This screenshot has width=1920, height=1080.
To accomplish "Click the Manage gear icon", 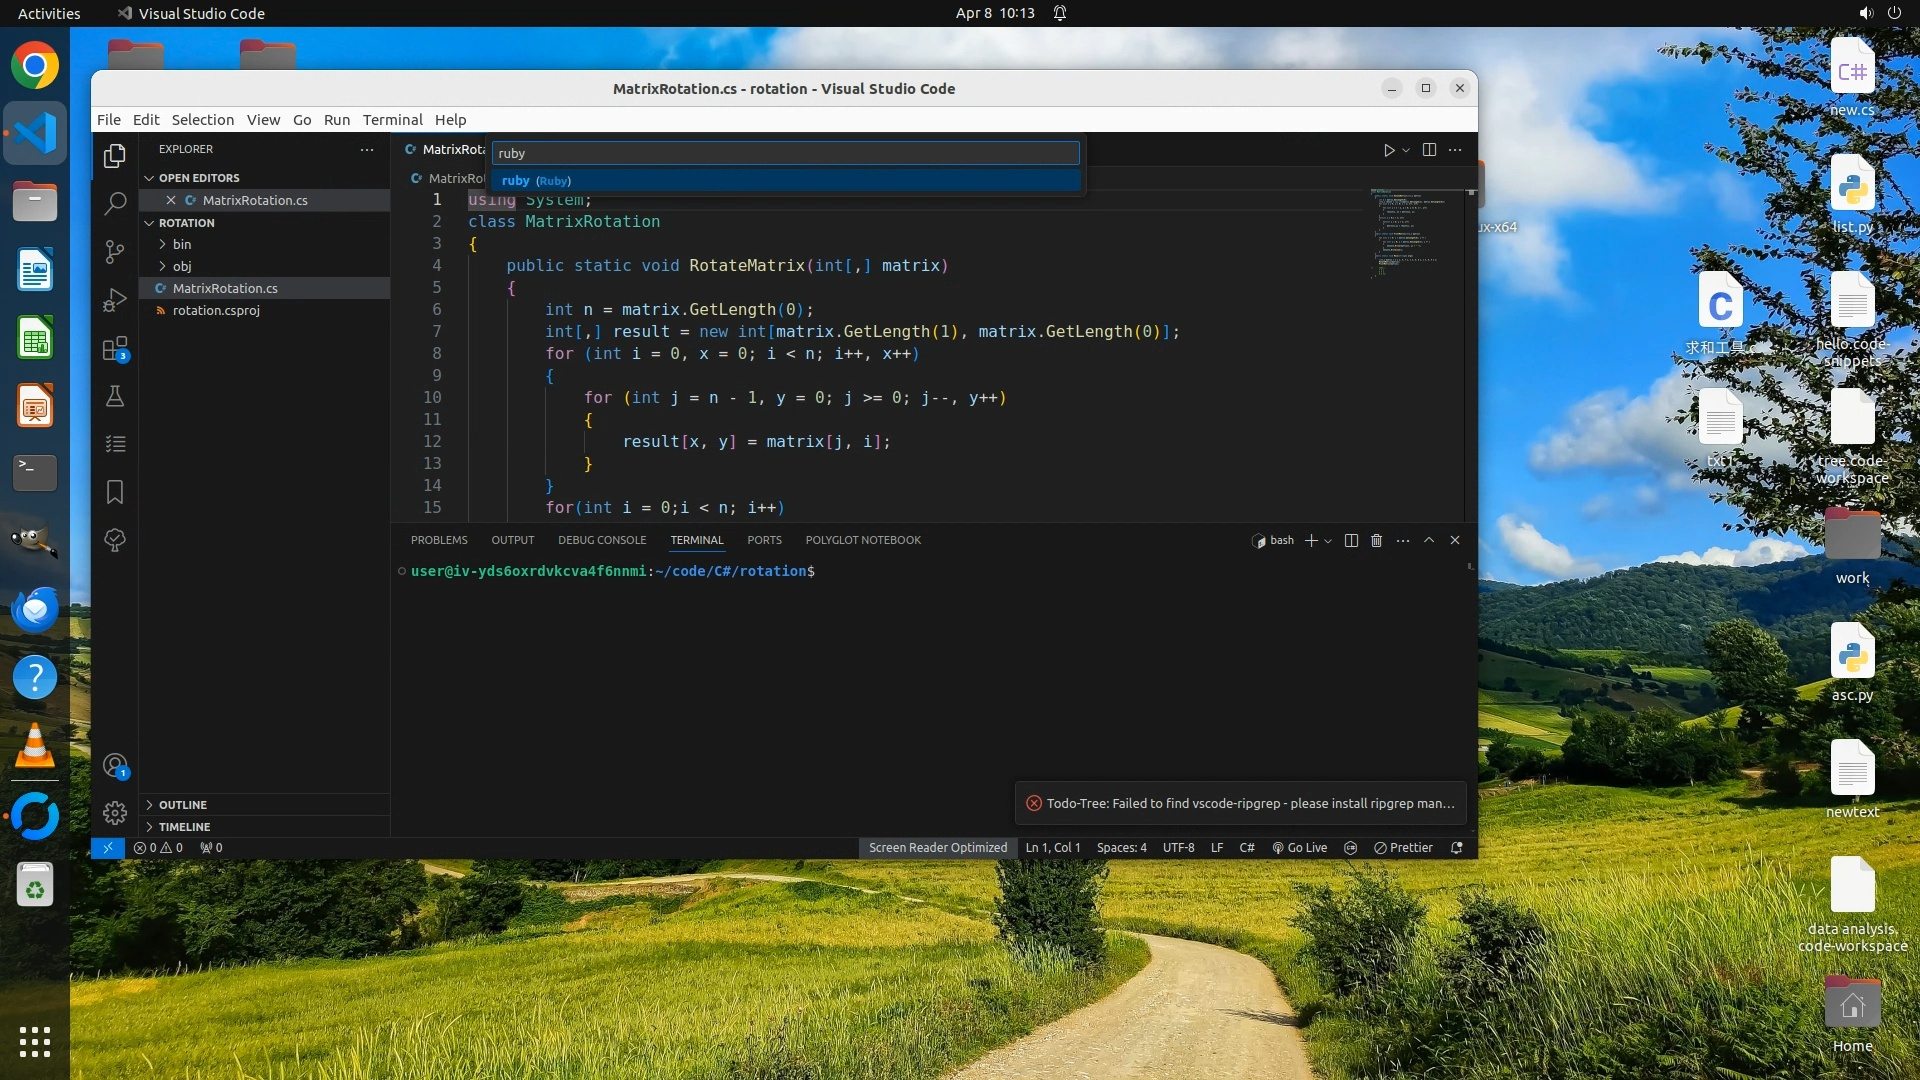I will [x=115, y=813].
